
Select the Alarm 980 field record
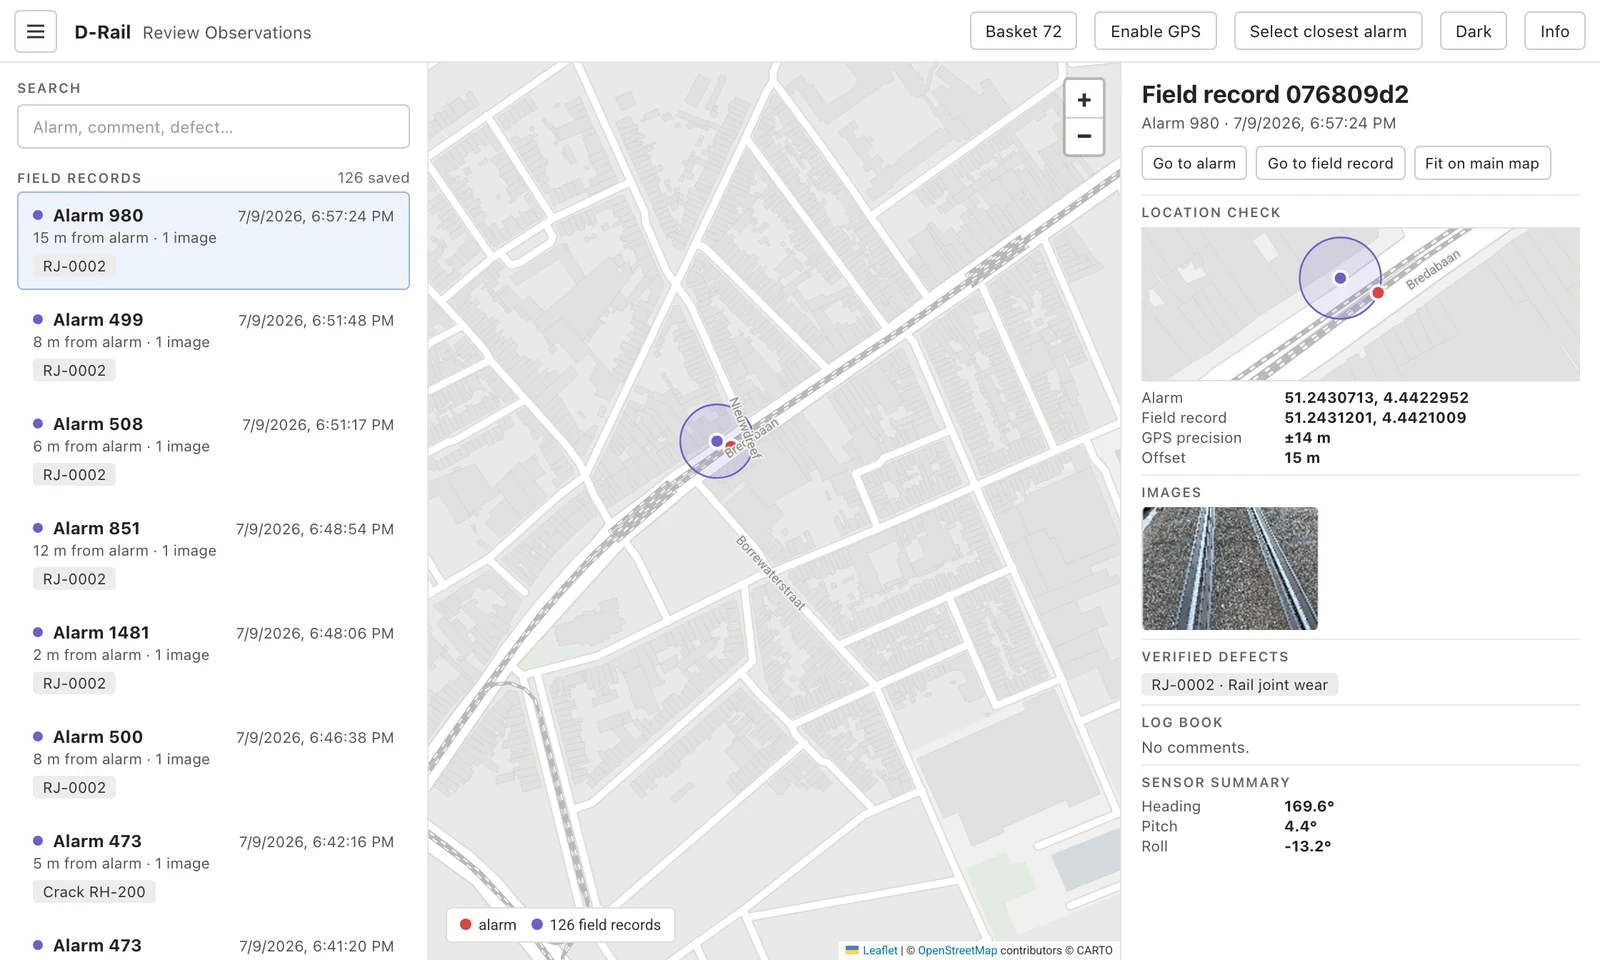click(213, 241)
